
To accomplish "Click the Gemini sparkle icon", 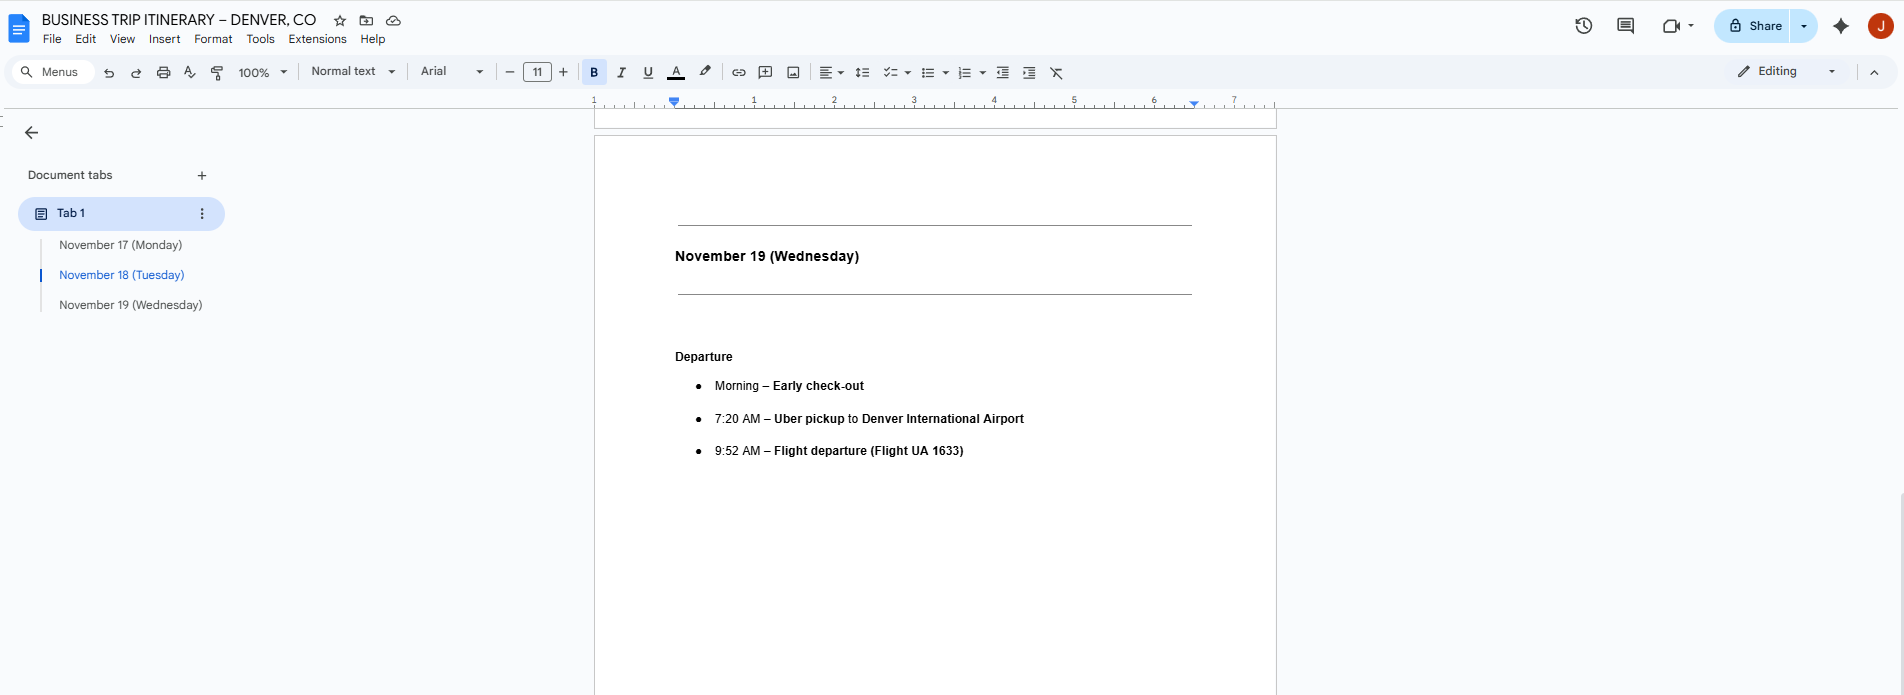I will tap(1840, 26).
